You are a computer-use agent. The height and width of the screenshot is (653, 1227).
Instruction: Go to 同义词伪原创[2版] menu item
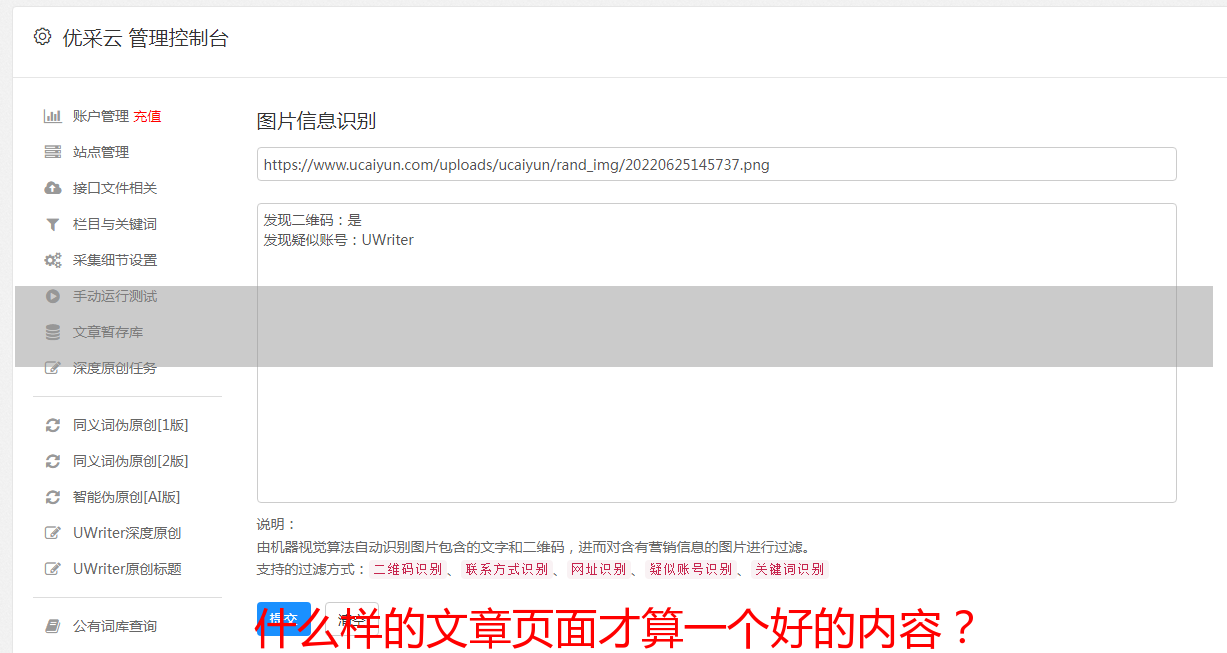[x=130, y=461]
